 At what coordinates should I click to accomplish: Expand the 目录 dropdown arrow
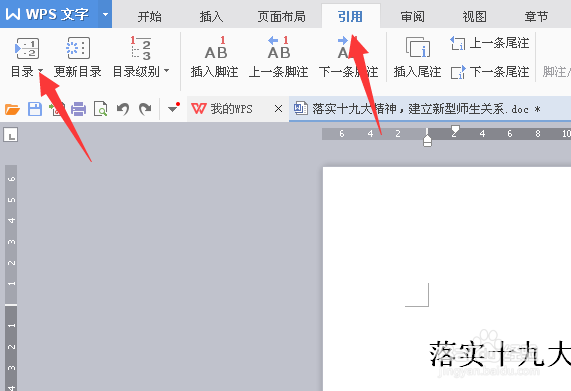coord(40,71)
